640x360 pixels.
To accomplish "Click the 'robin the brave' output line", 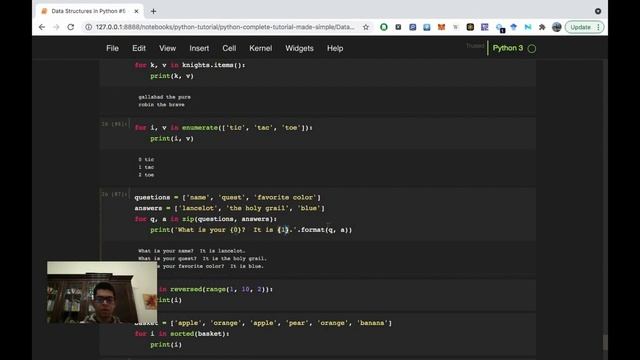I will click(x=161, y=104).
